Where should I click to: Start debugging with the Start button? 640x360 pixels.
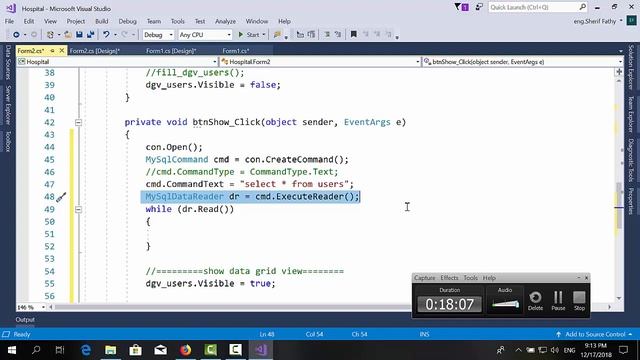(248, 35)
